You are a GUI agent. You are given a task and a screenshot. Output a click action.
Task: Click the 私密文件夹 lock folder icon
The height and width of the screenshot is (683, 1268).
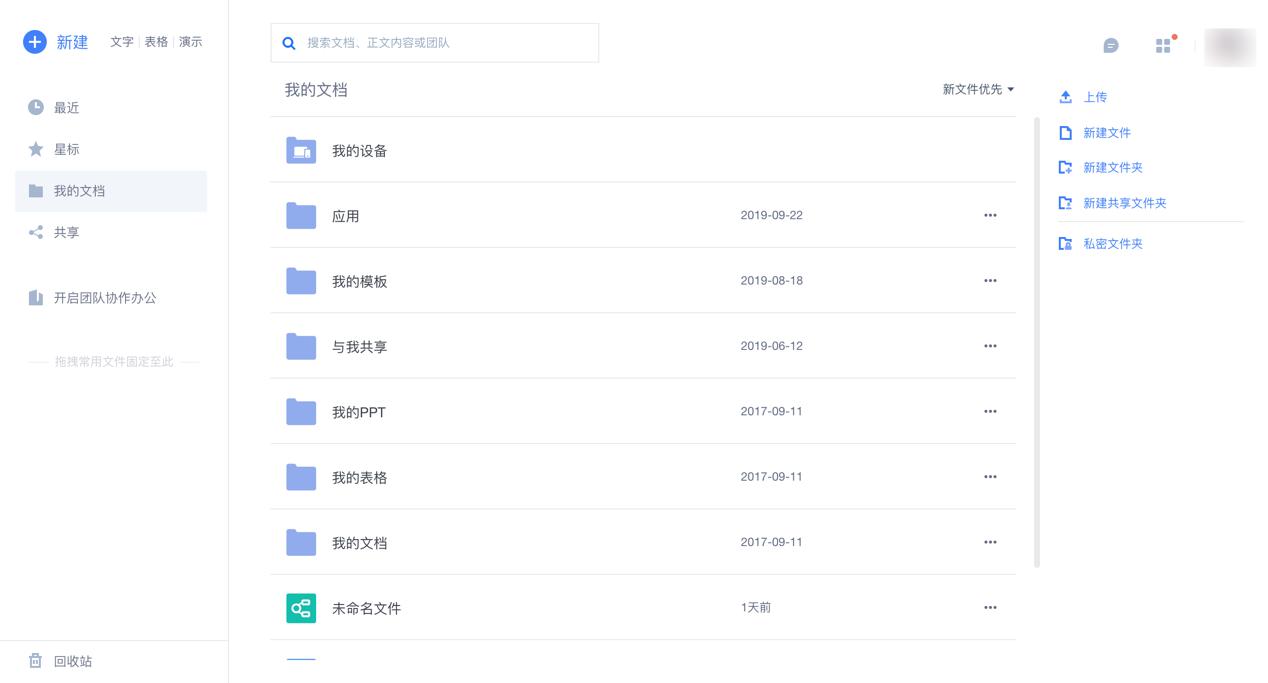pos(1066,244)
